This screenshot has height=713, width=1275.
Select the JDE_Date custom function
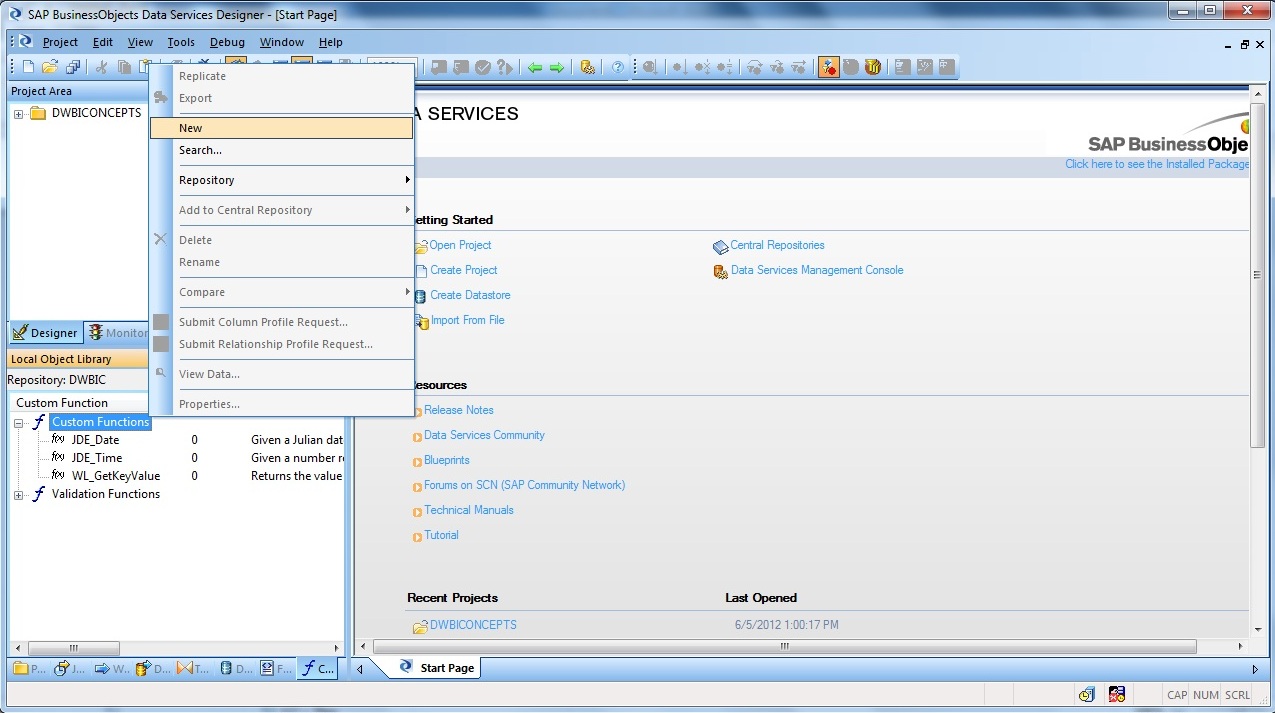point(95,440)
